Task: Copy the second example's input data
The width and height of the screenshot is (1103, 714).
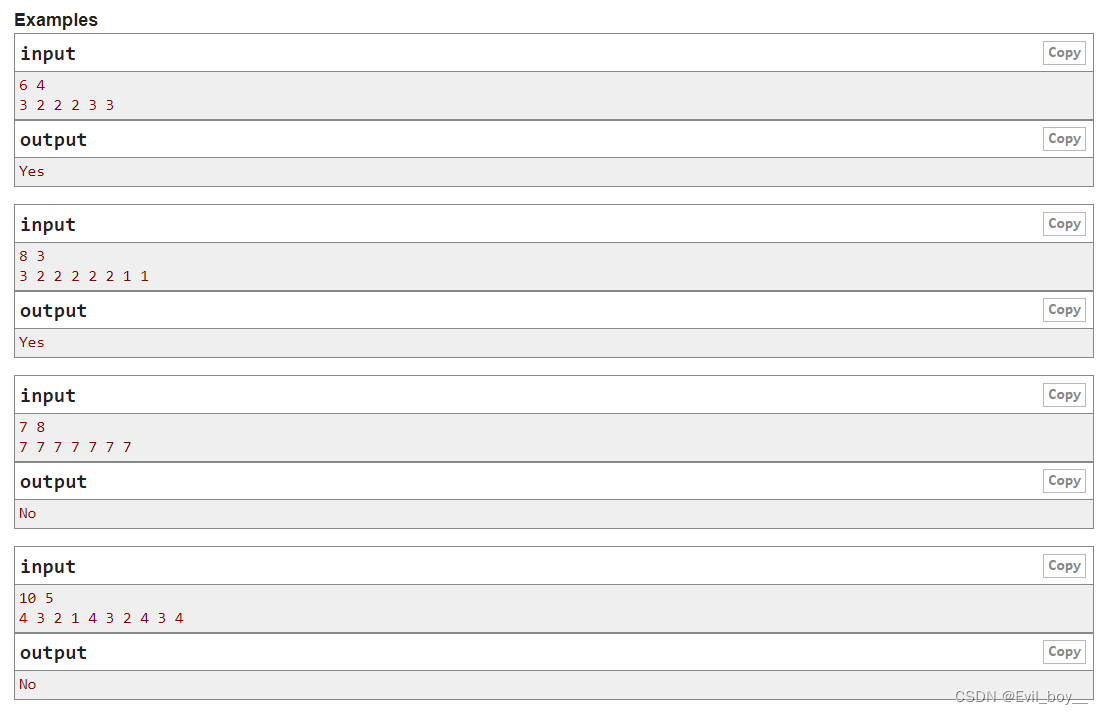Action: (1063, 223)
